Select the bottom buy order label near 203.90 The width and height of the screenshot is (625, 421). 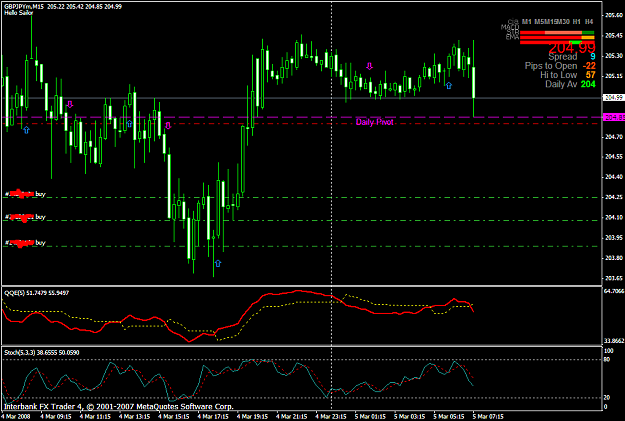click(25, 242)
